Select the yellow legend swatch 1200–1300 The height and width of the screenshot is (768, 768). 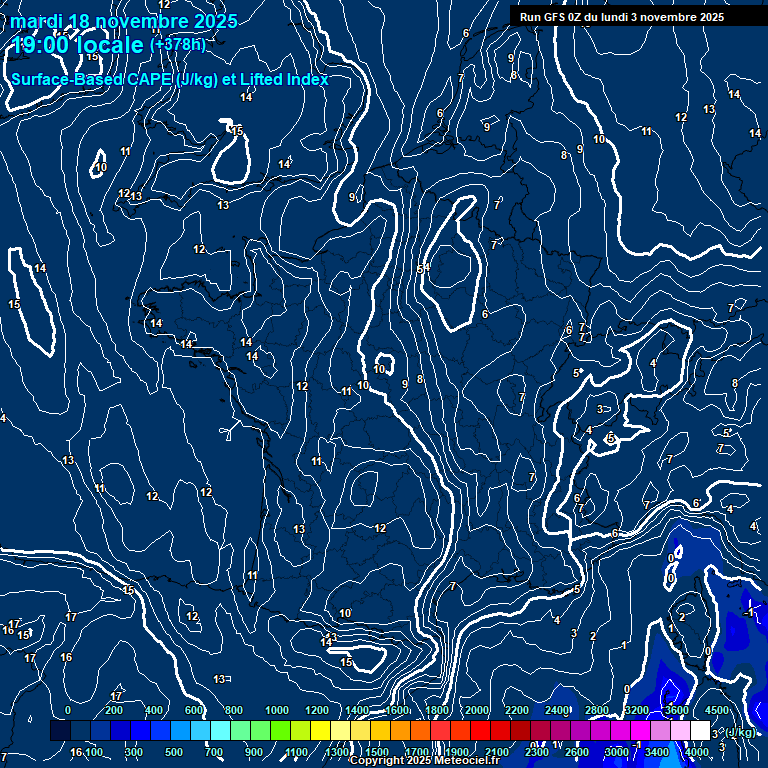[320, 730]
